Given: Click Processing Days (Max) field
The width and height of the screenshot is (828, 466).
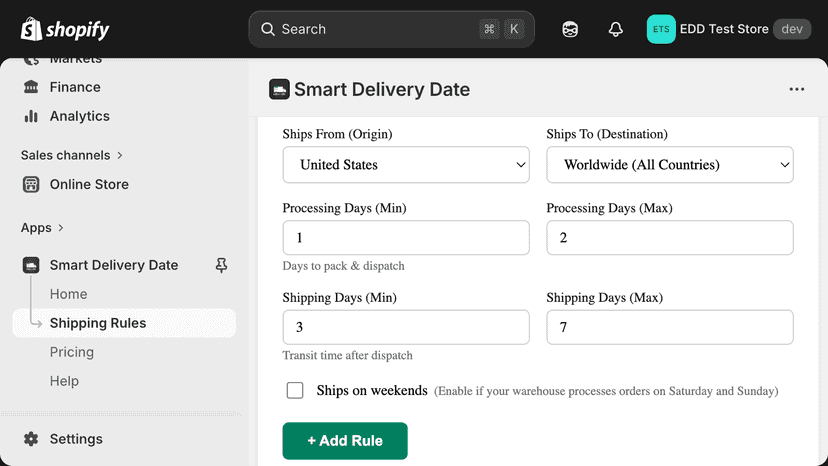Looking at the screenshot, I should 670,238.
